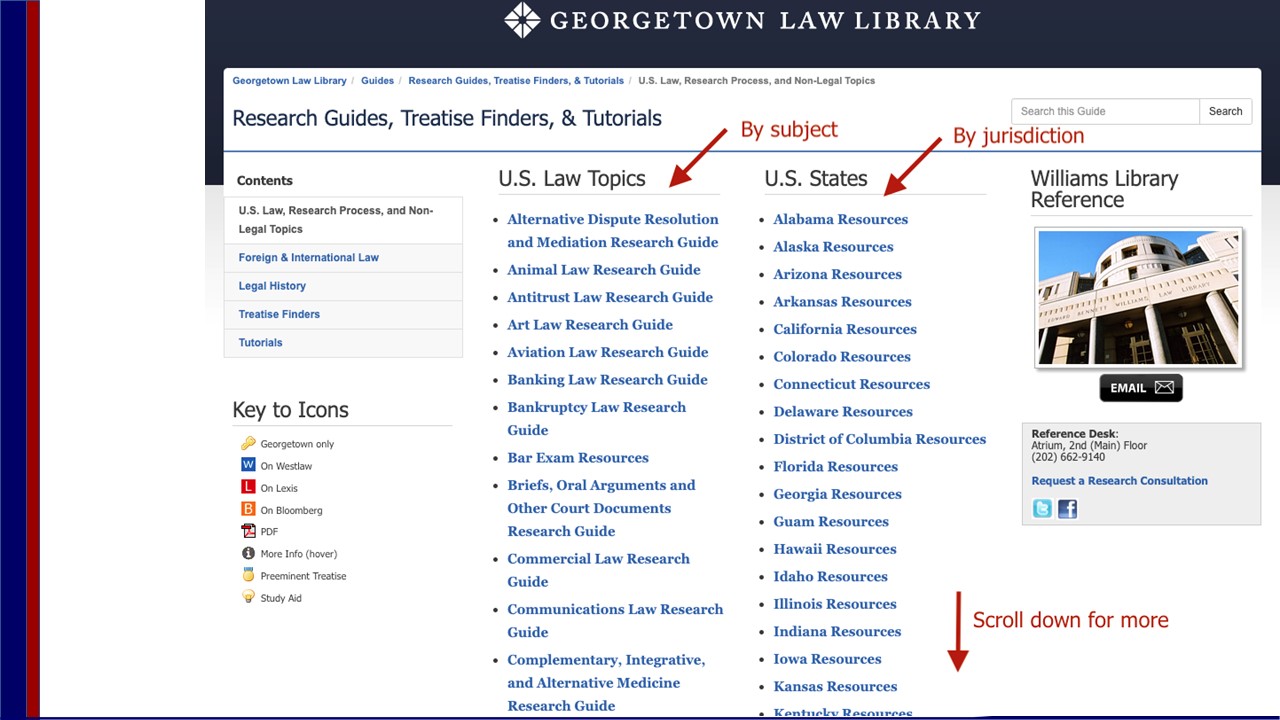Screen dimensions: 1280x720
Task: Open the Williams Library building photo
Action: click(x=1139, y=298)
